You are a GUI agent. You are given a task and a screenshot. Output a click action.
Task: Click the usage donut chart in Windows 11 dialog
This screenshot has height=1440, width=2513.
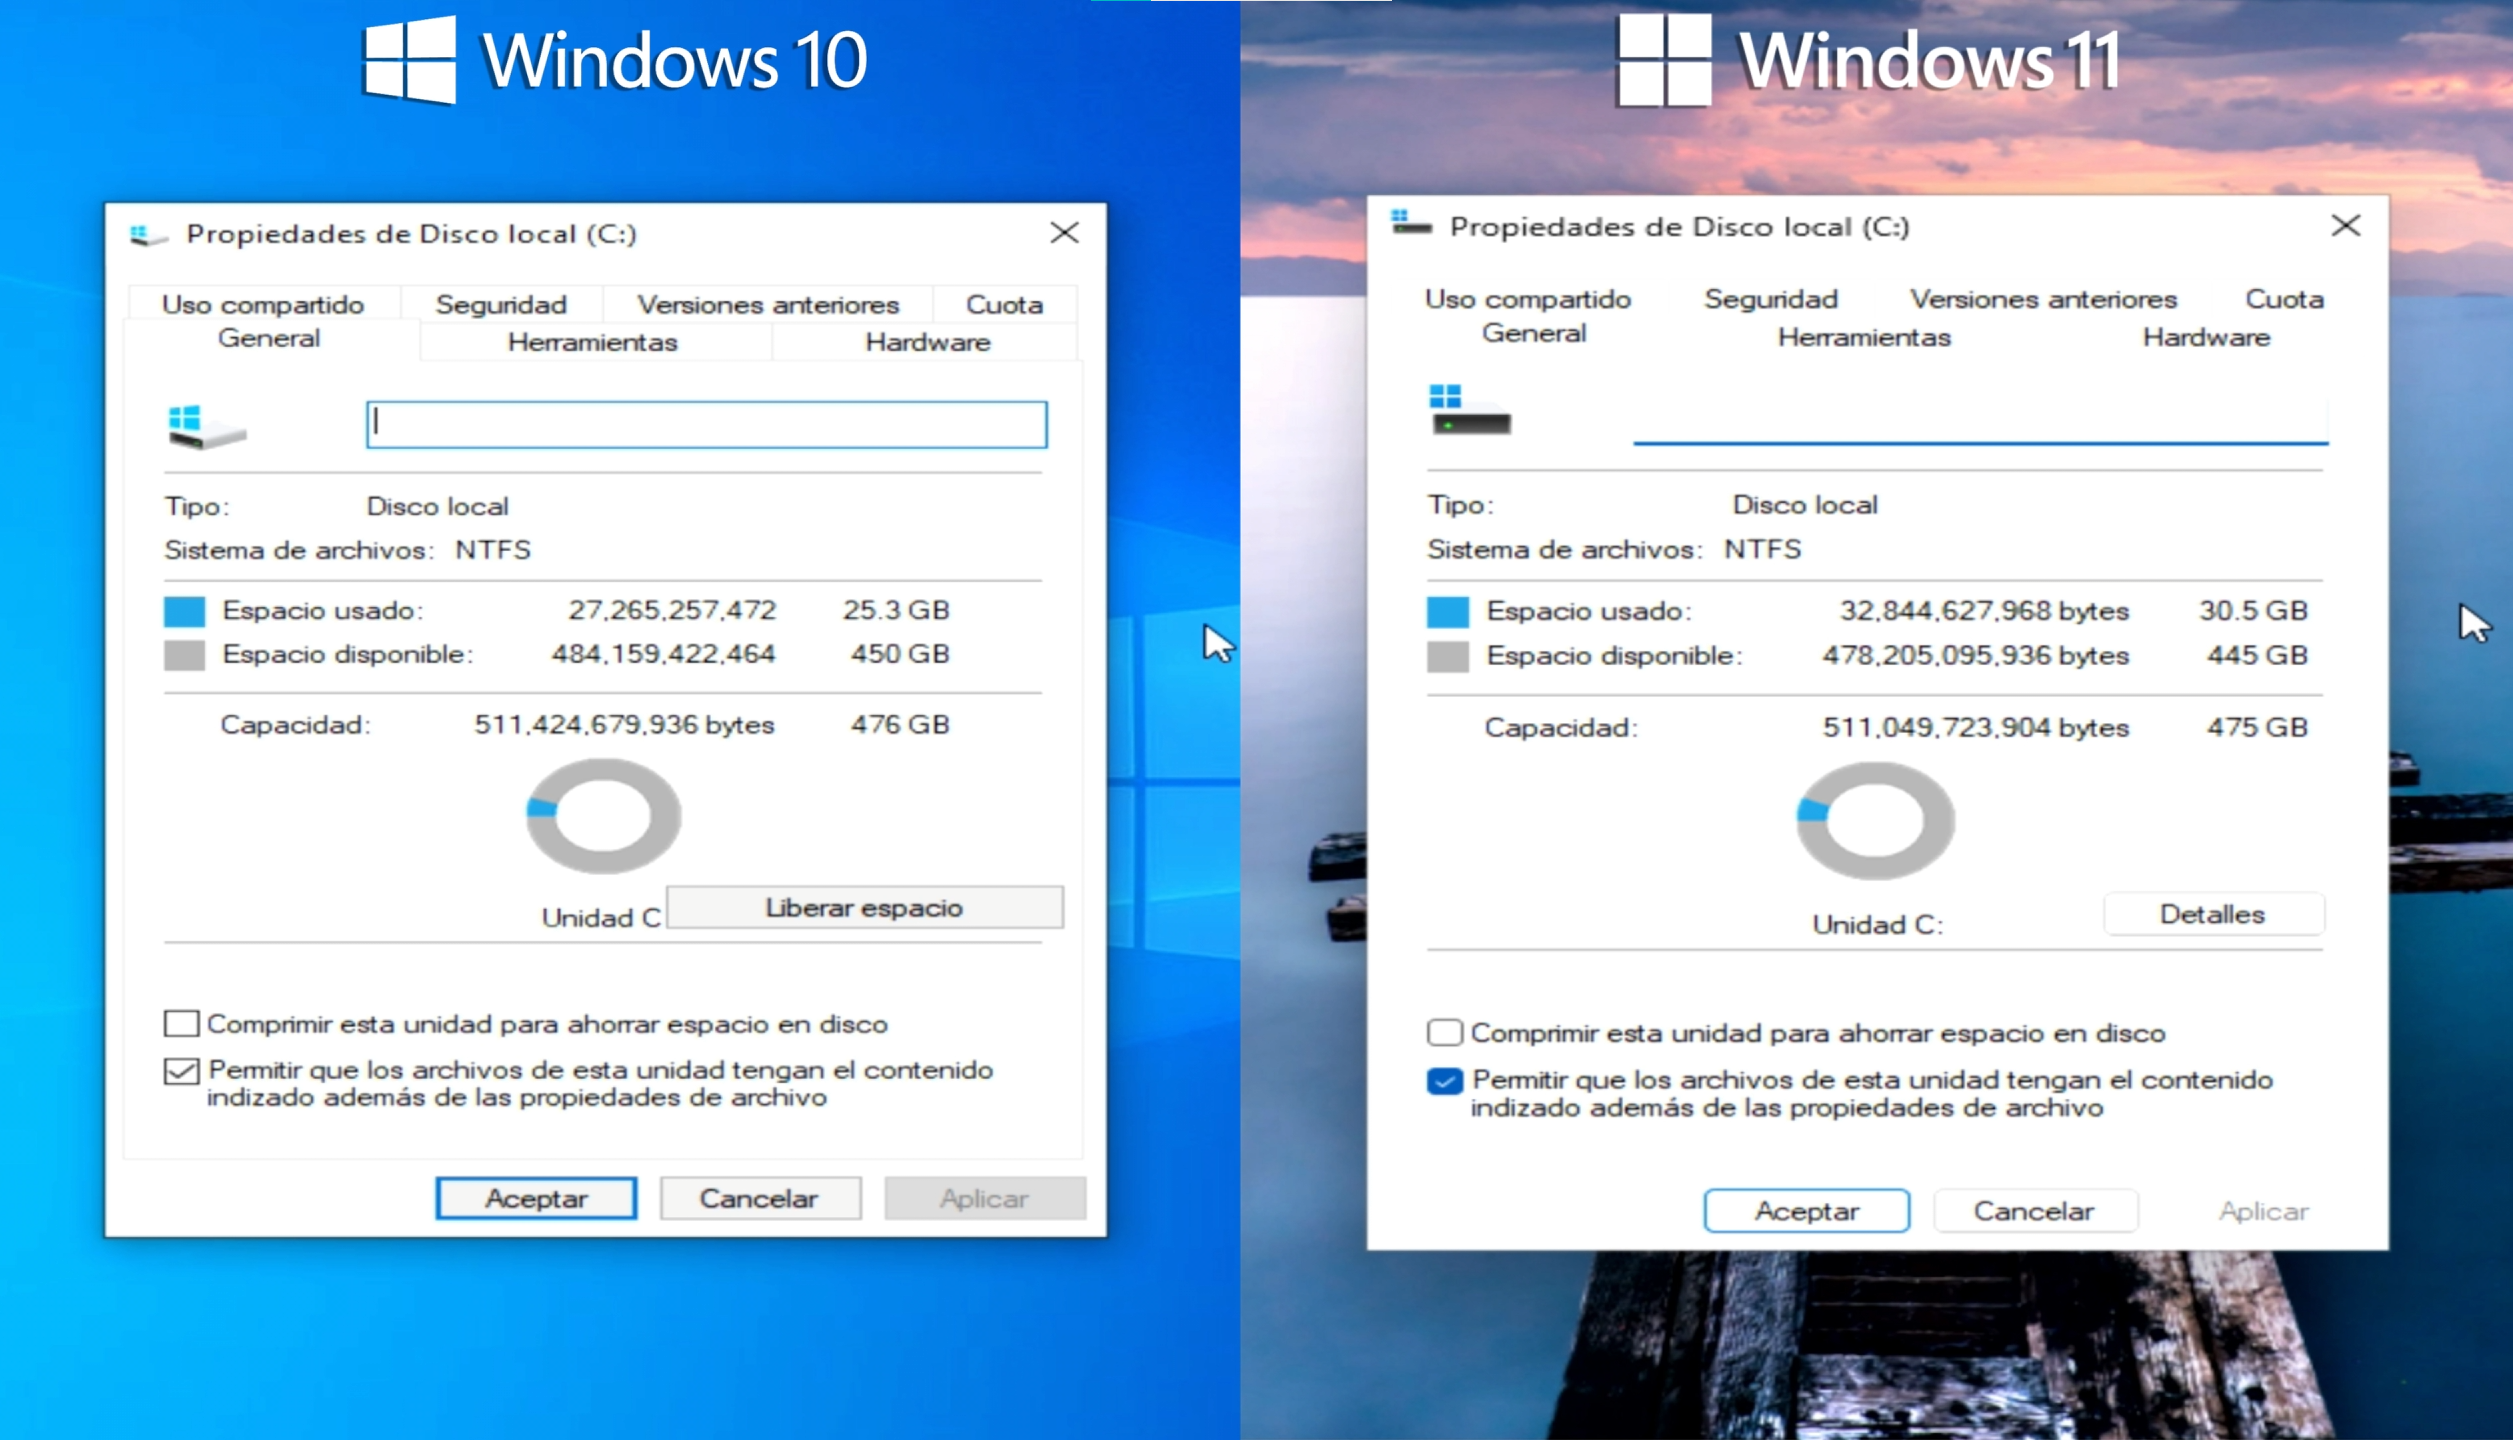(1875, 821)
